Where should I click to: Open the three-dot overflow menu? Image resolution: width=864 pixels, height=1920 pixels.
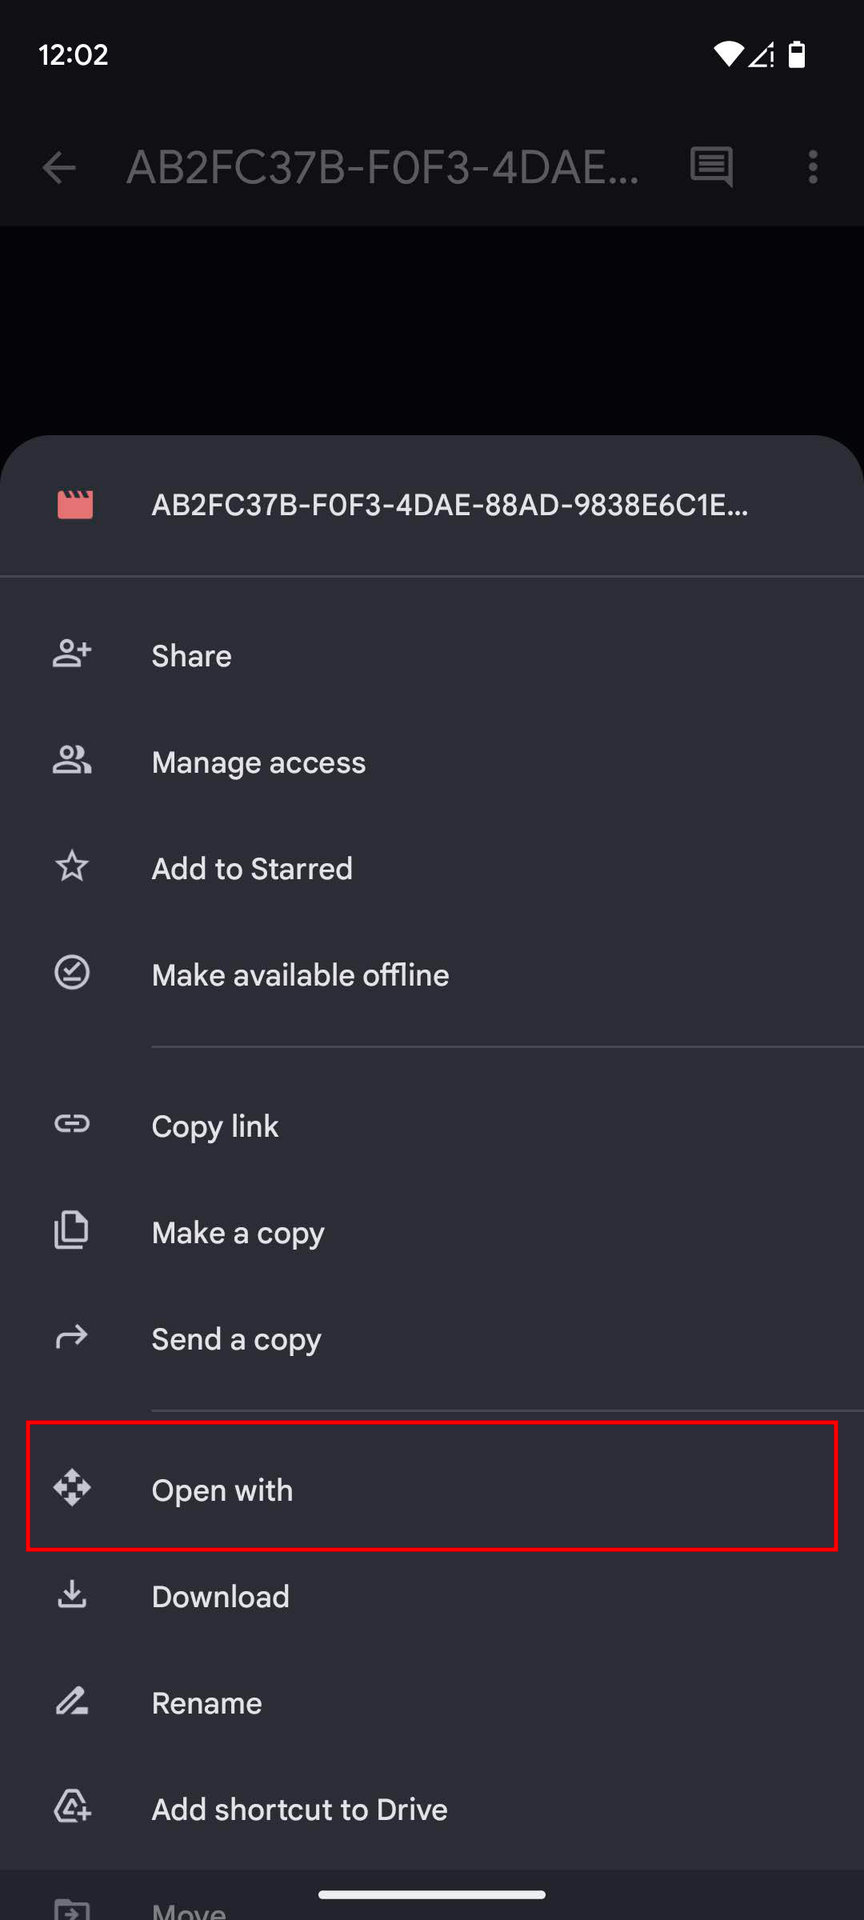(813, 167)
